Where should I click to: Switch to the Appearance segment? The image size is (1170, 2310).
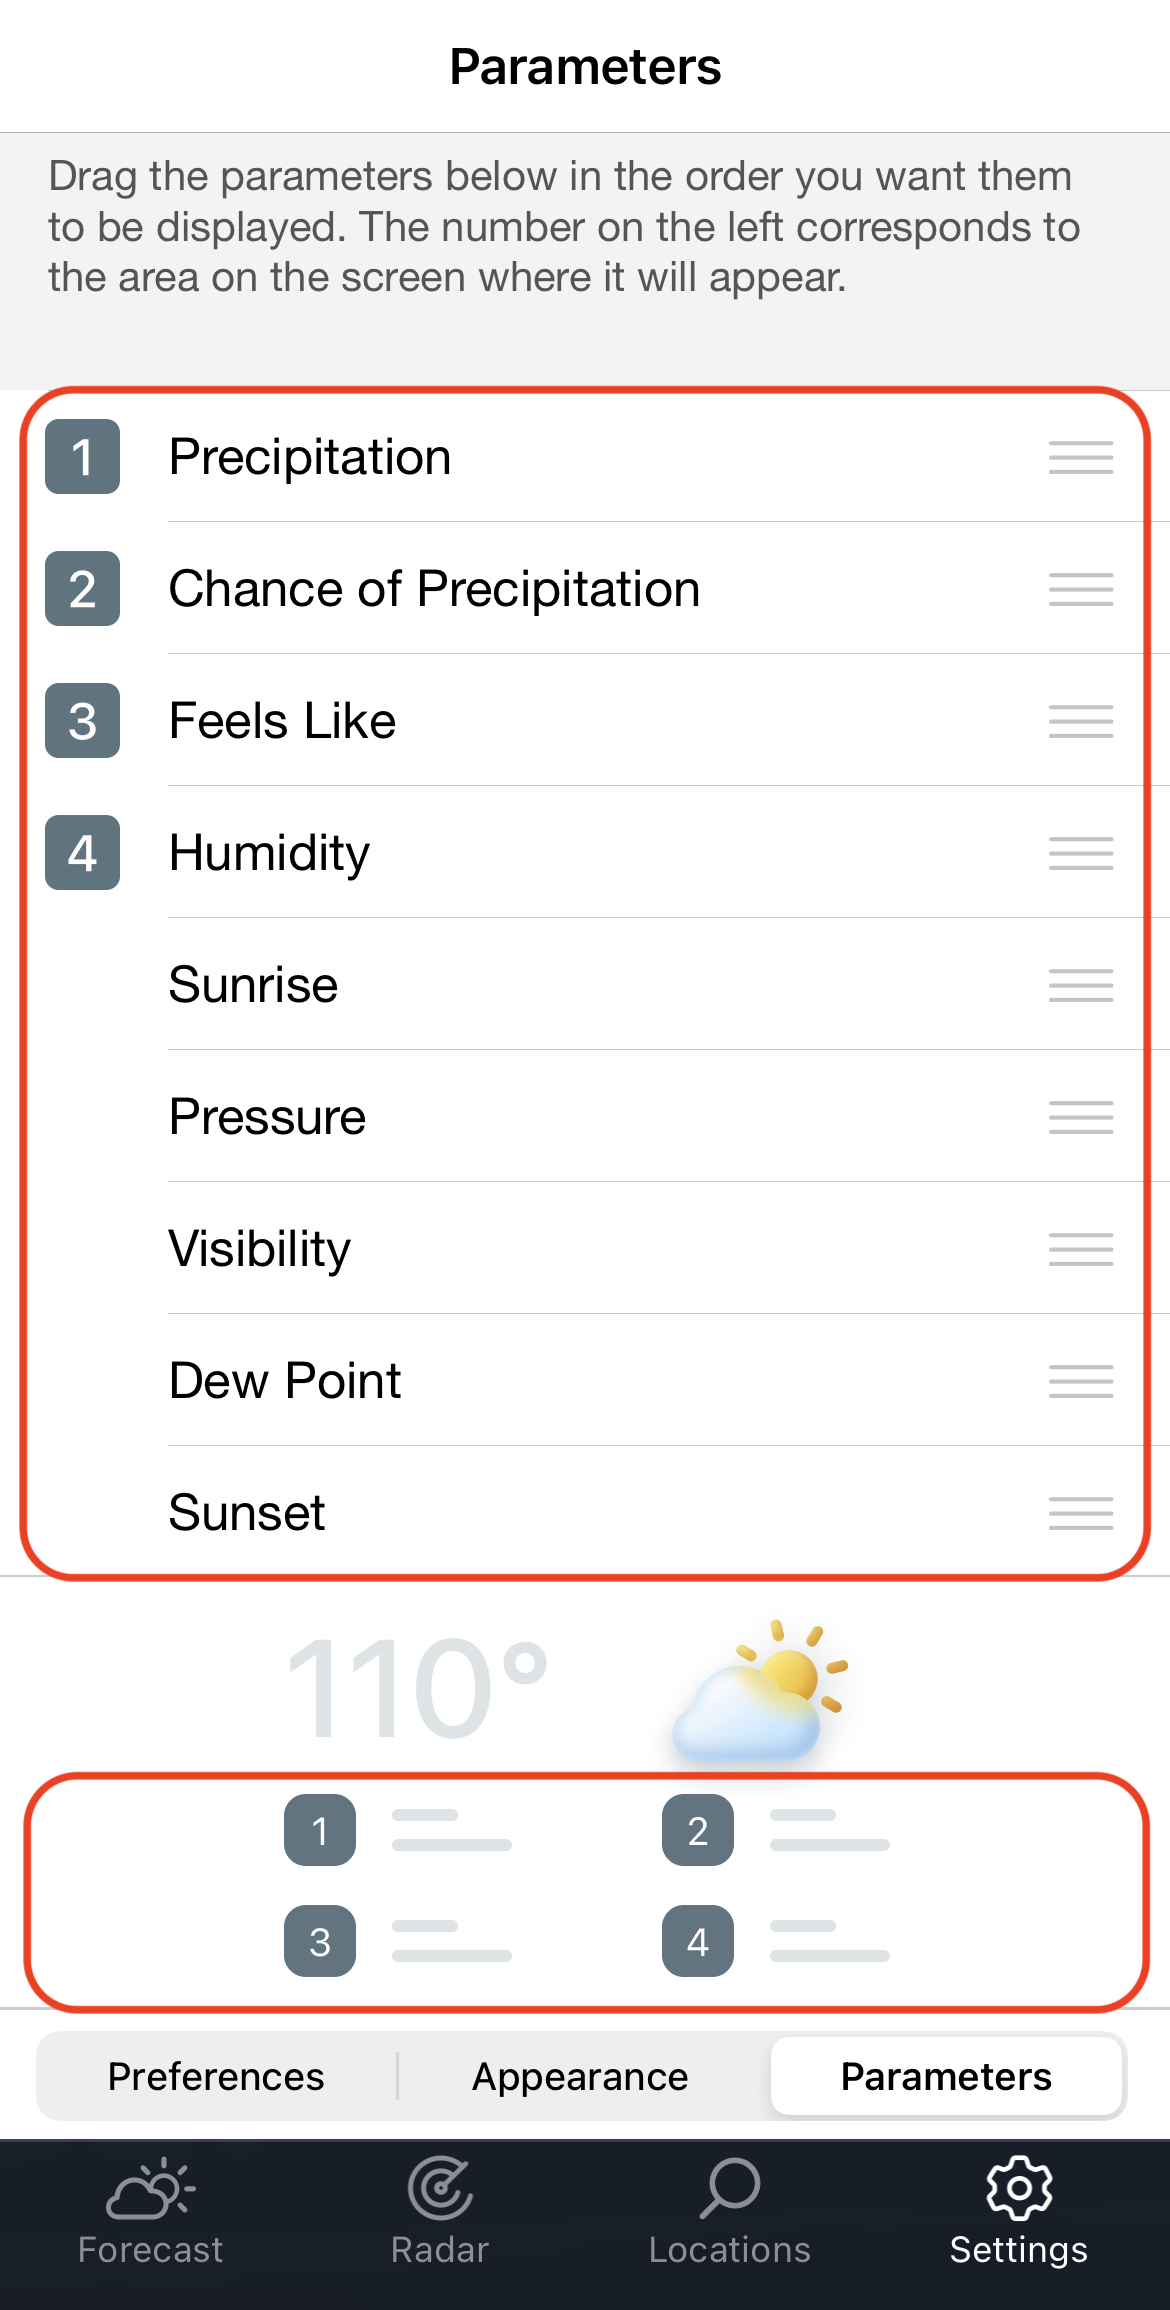click(580, 2077)
